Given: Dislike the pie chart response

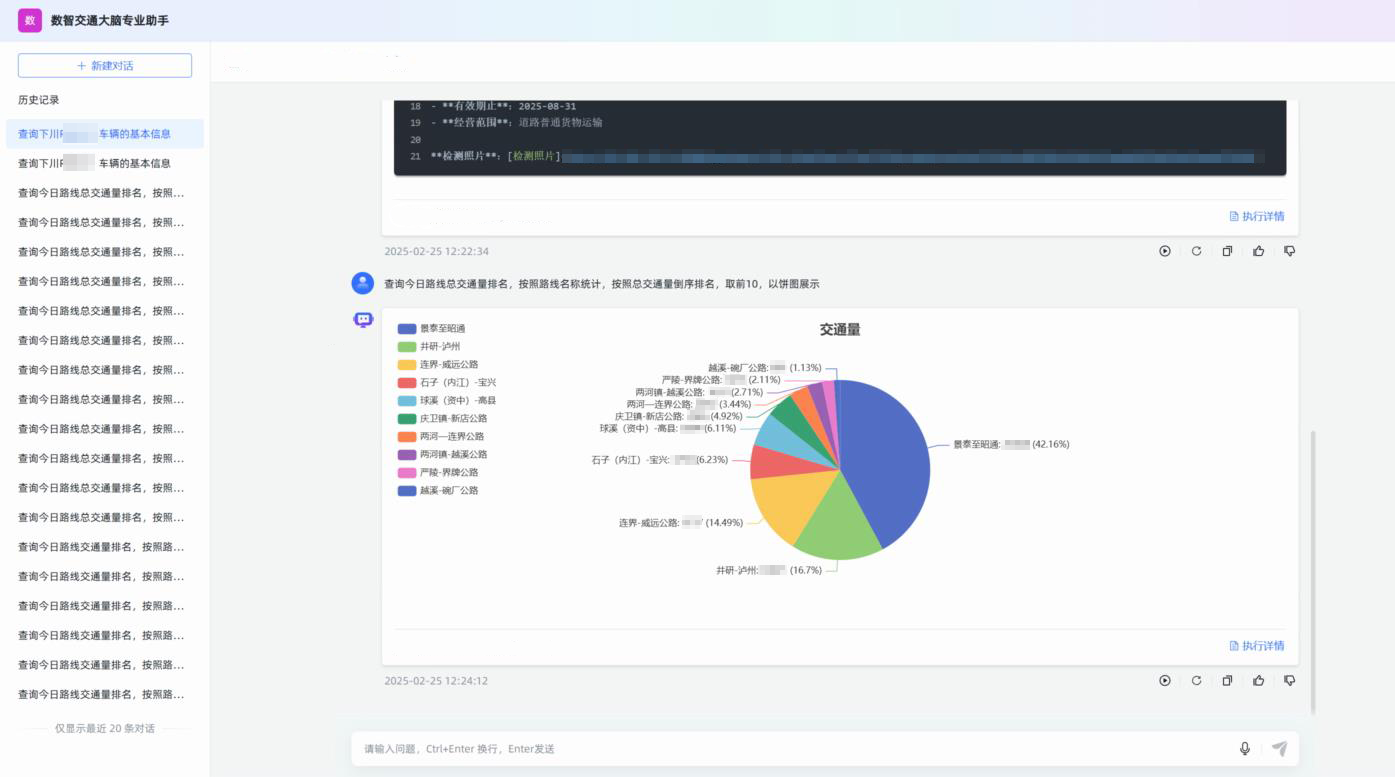Looking at the screenshot, I should (1289, 681).
